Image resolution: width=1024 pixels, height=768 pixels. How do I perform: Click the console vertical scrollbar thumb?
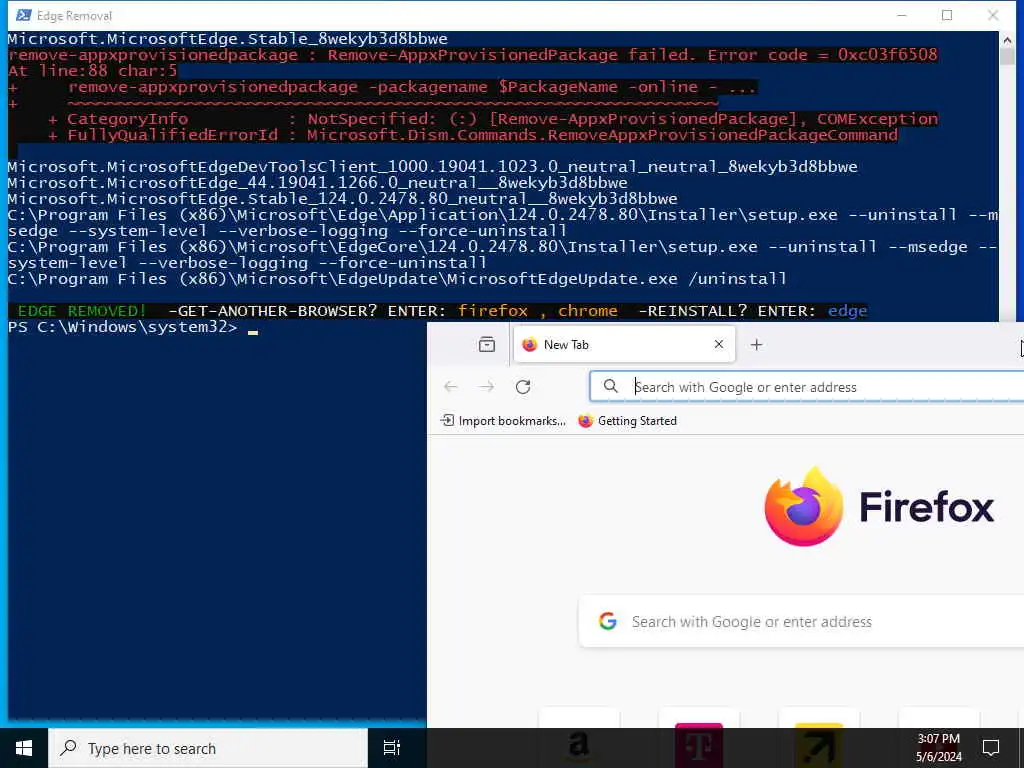(1007, 56)
